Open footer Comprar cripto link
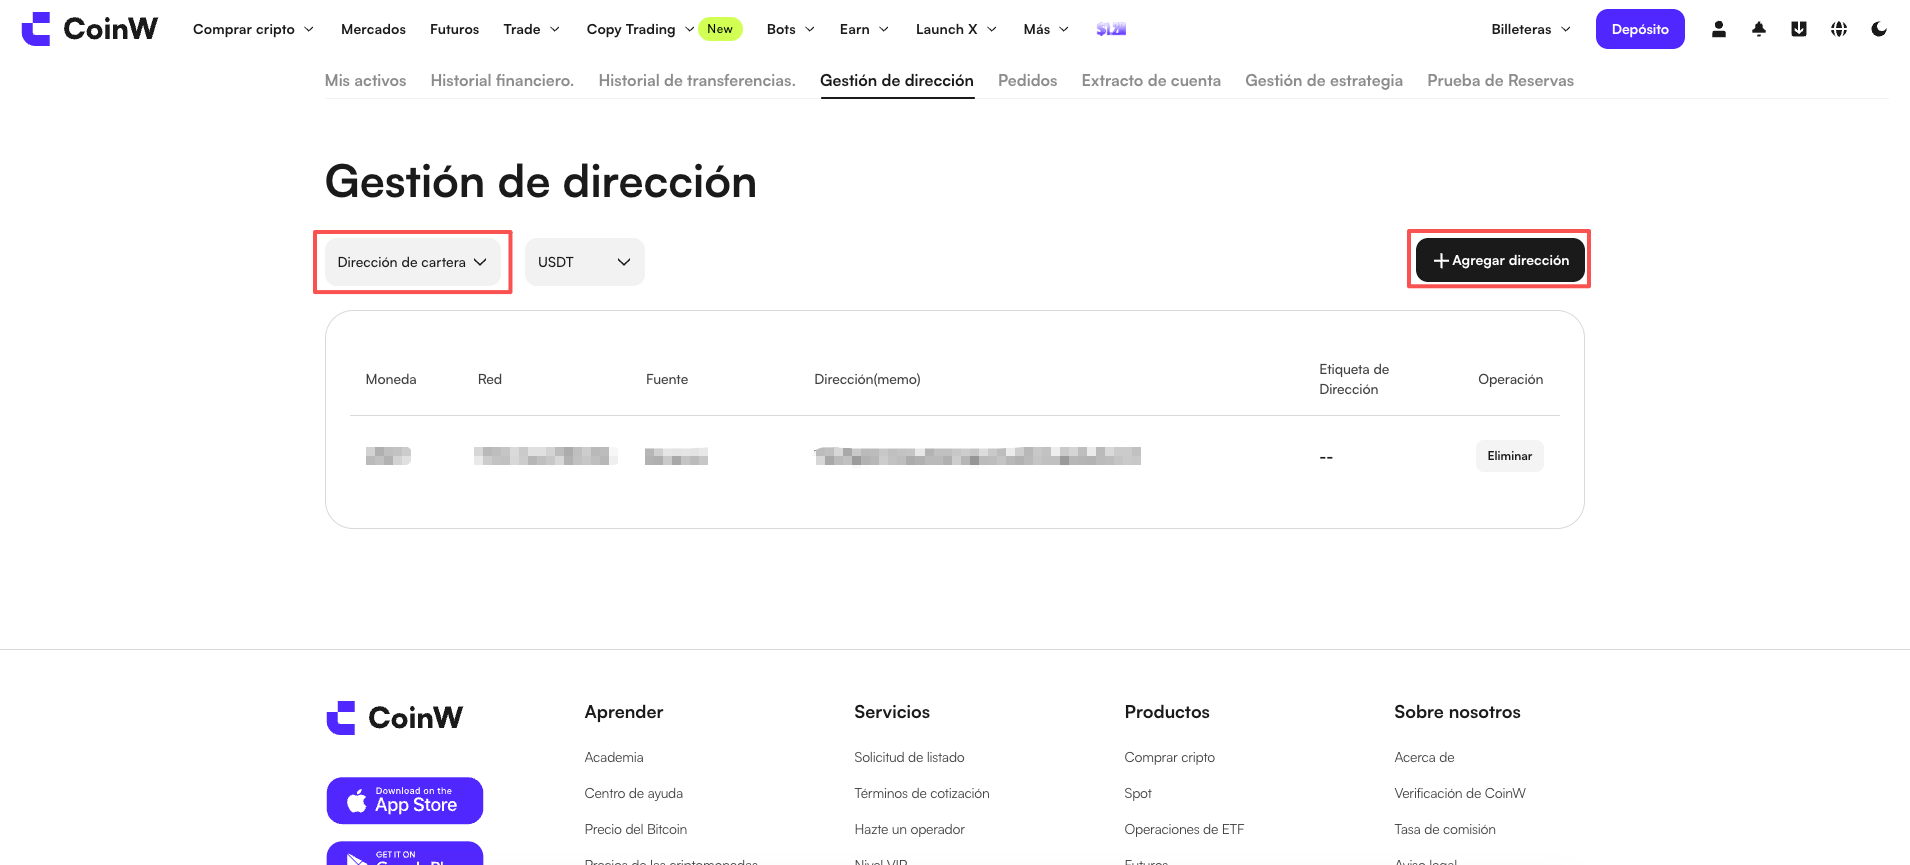 (x=1169, y=757)
